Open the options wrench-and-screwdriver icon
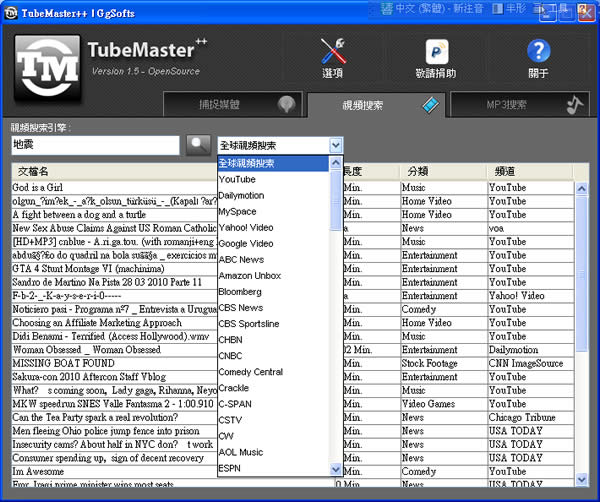 [333, 51]
